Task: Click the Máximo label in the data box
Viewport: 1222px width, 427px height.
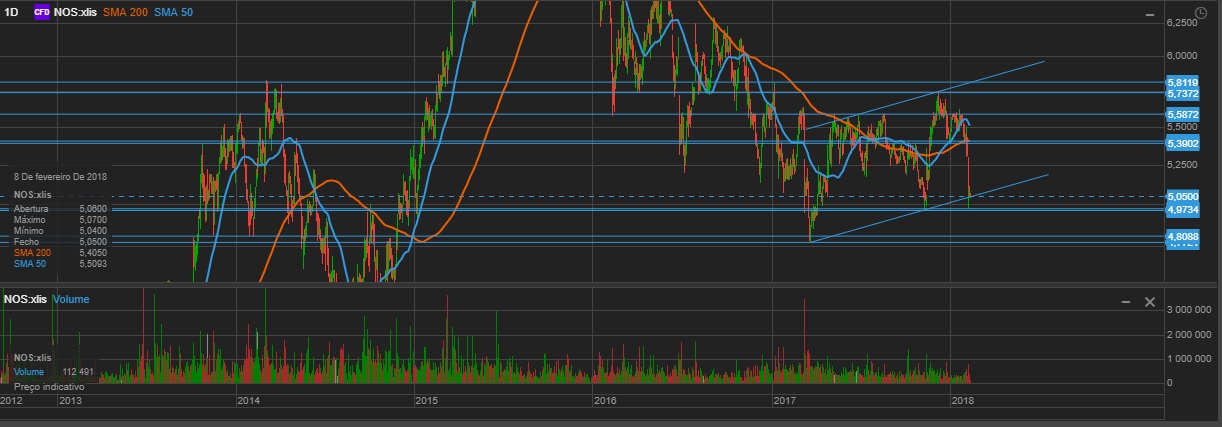Action: [29, 219]
